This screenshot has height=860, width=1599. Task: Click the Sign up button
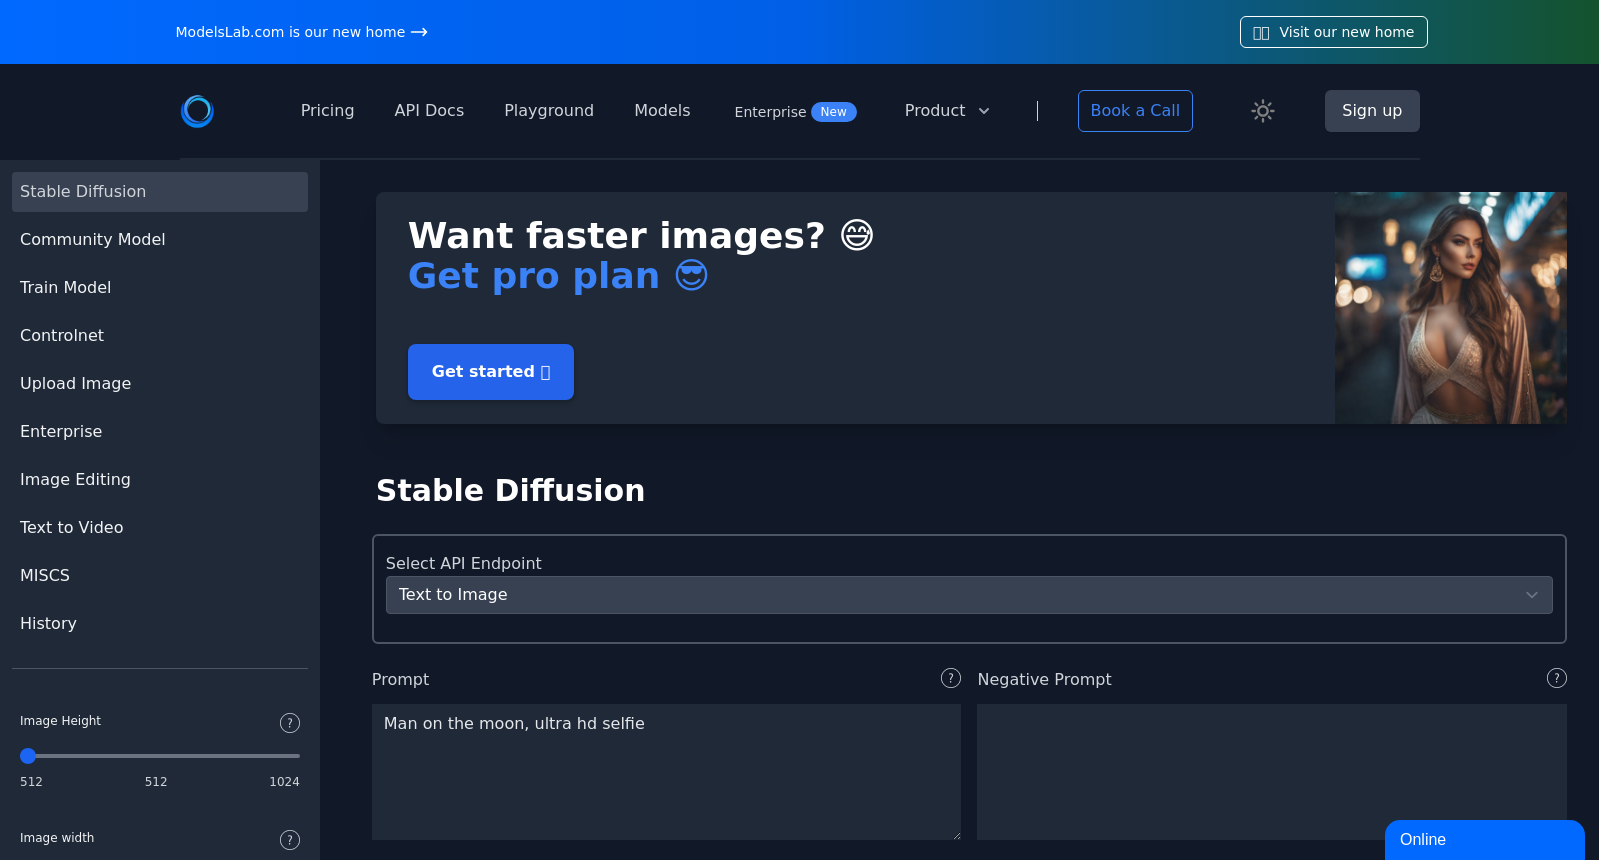[1372, 111]
